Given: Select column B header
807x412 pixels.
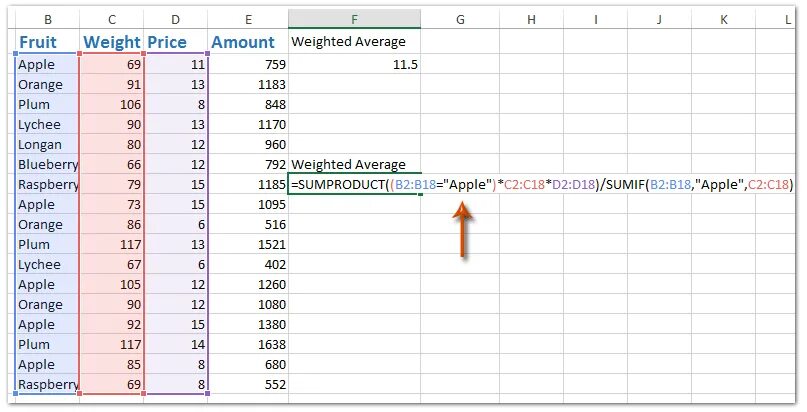Looking at the screenshot, I should [47, 20].
